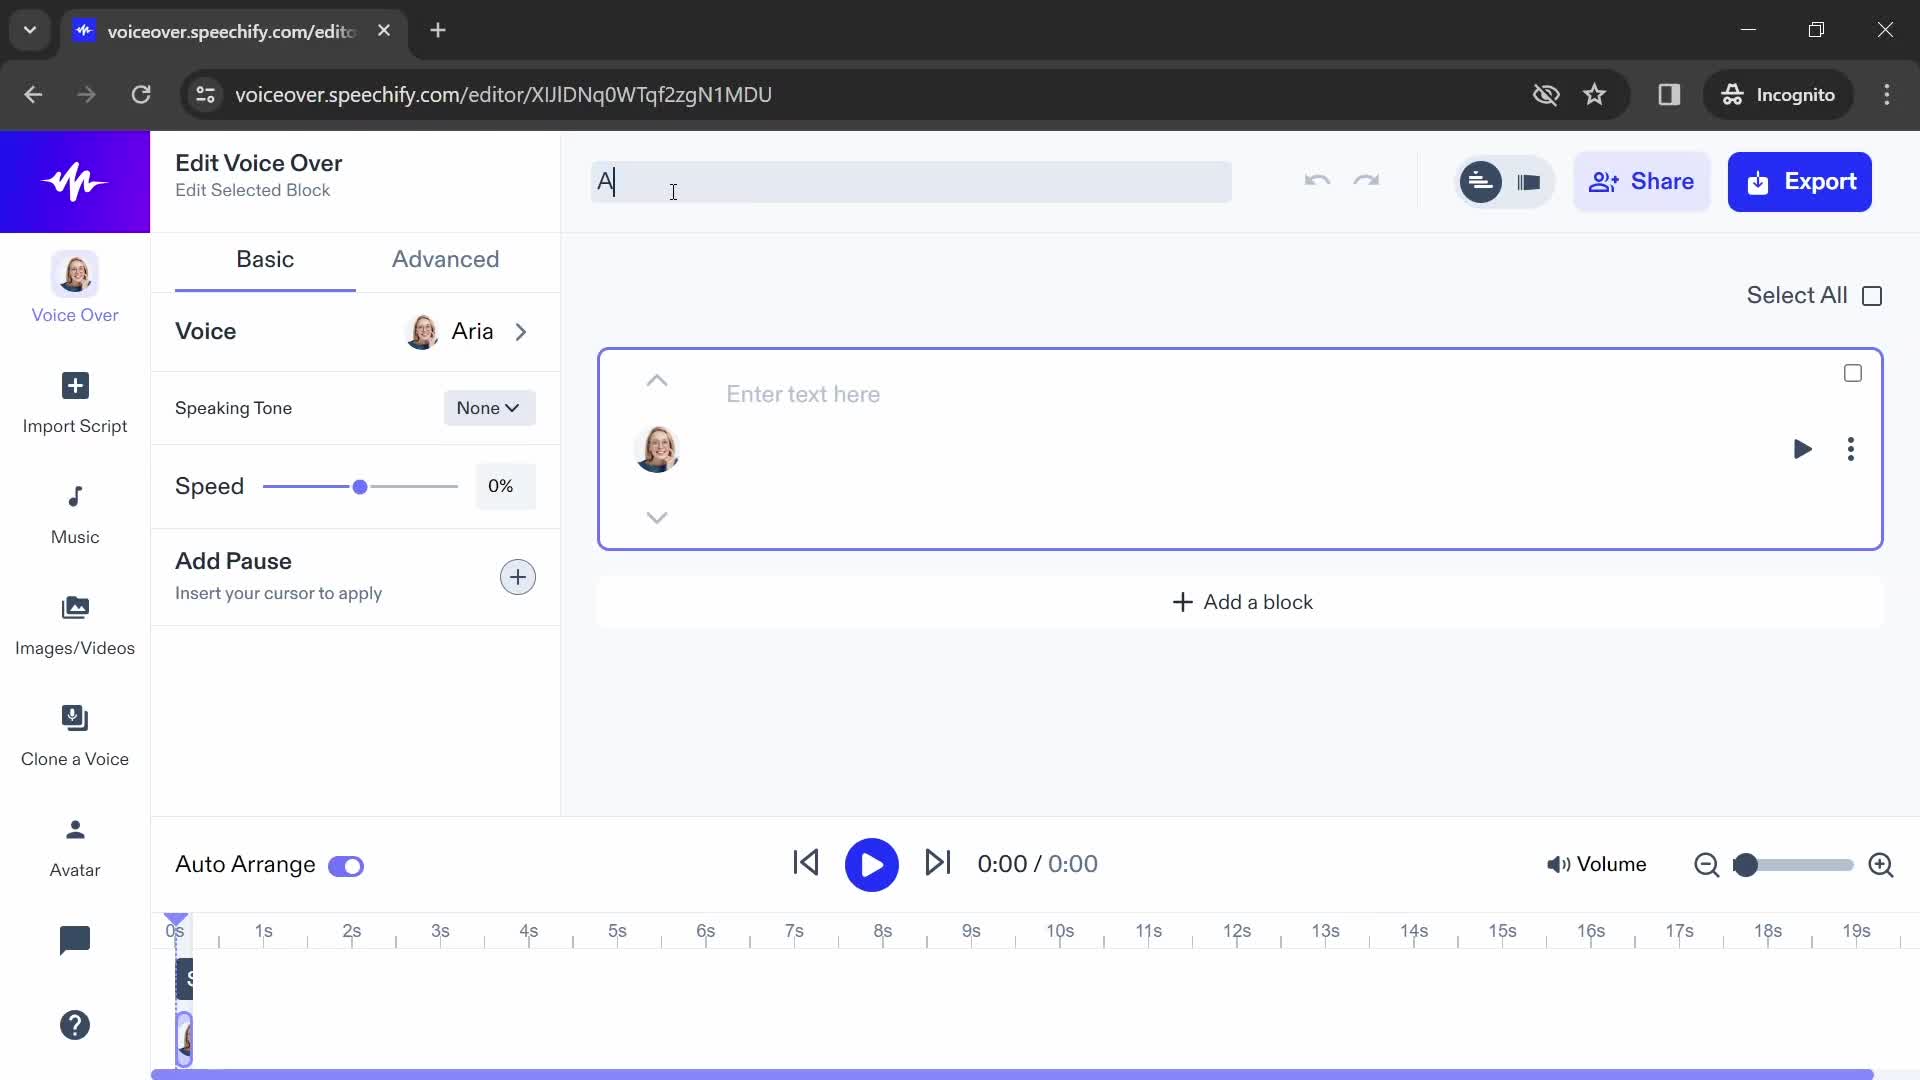
Task: Open Import Script panel
Action: [74, 402]
